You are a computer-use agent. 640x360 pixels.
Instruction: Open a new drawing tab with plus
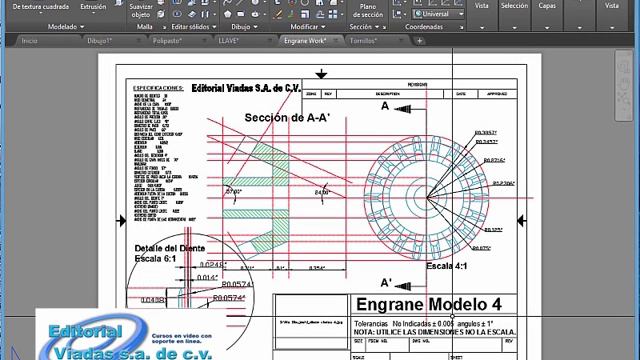[x=419, y=41]
